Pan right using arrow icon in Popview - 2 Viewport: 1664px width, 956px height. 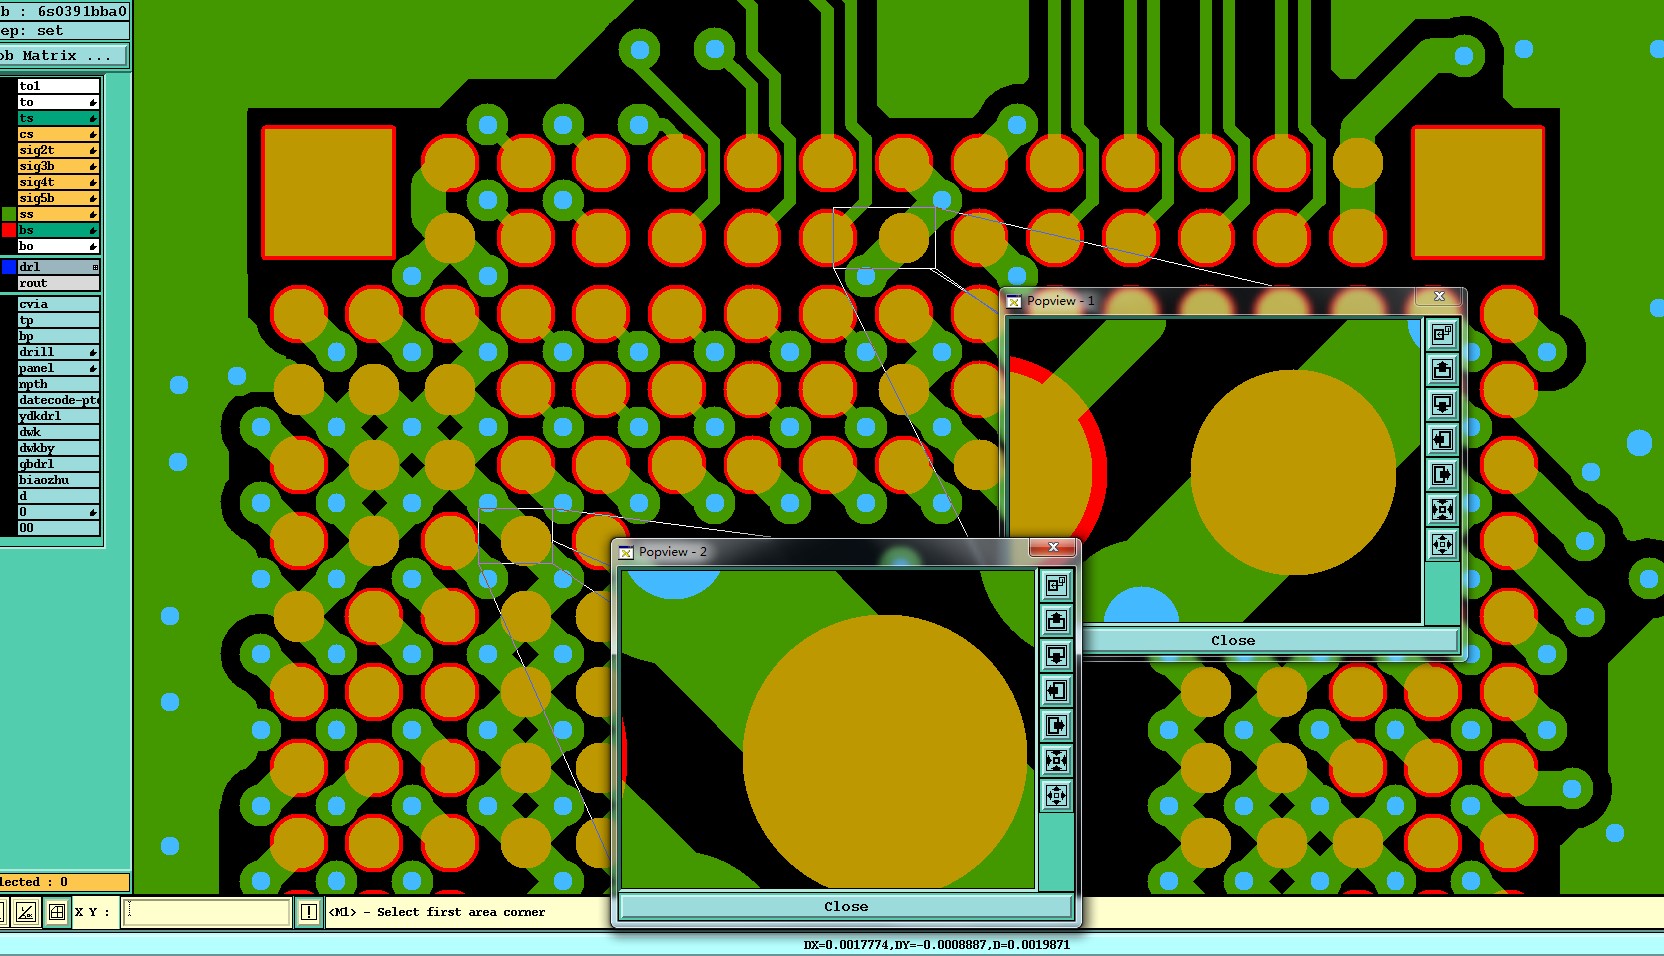click(x=1056, y=725)
